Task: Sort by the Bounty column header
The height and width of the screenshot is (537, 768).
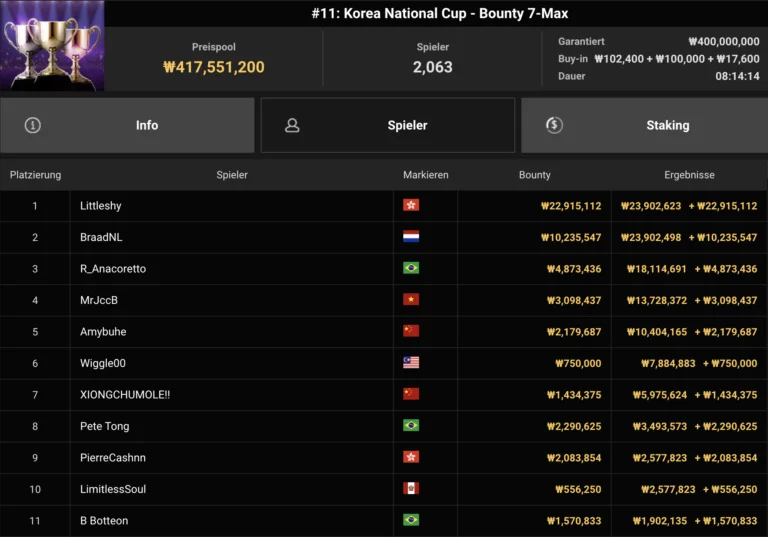Action: click(534, 175)
